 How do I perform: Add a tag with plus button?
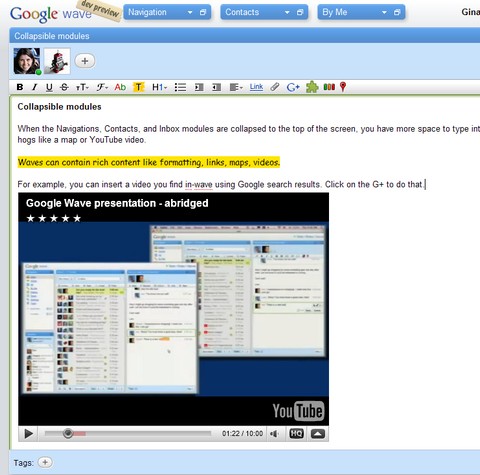pyautogui.click(x=45, y=462)
